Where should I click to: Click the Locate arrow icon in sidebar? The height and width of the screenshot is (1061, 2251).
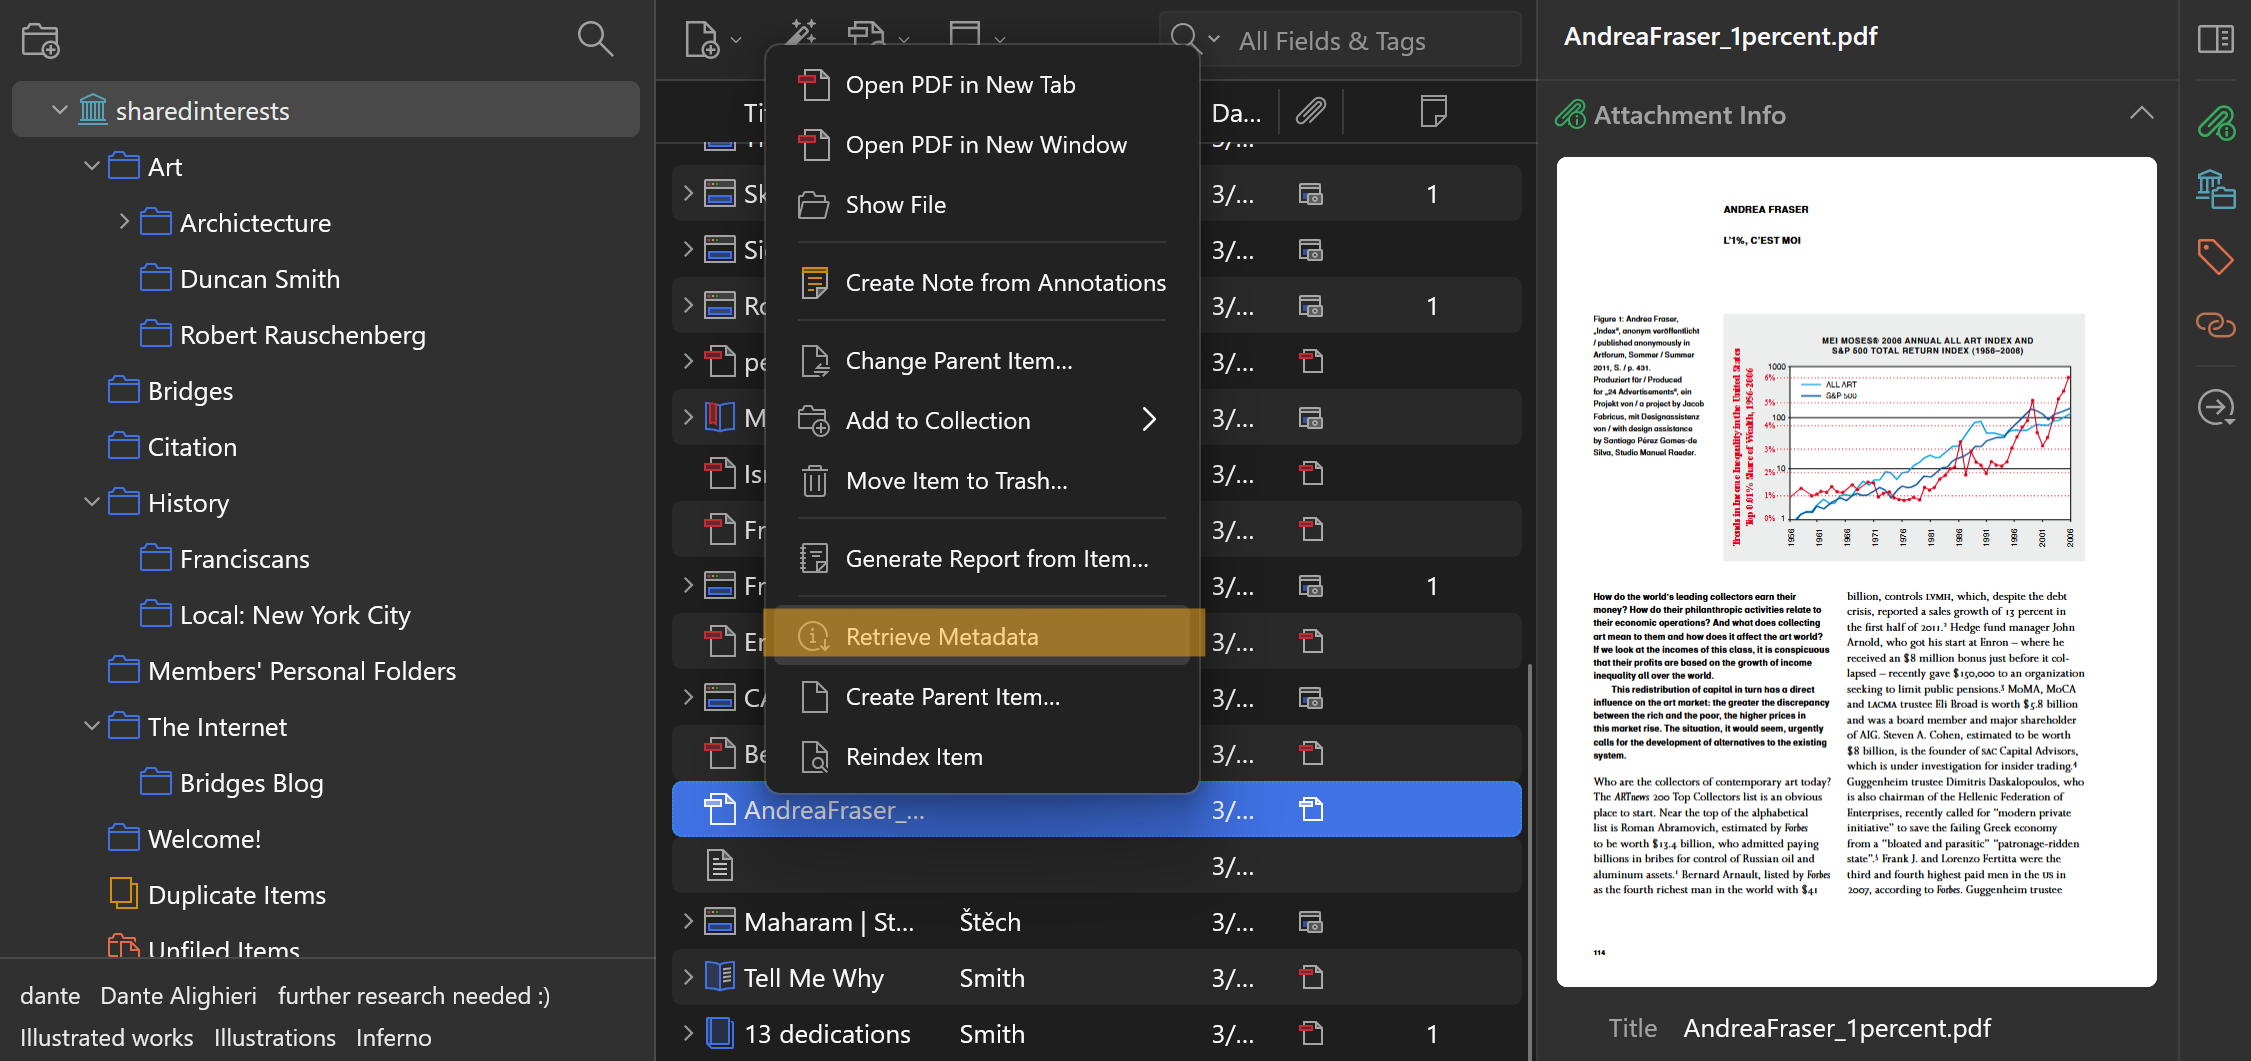point(2215,407)
